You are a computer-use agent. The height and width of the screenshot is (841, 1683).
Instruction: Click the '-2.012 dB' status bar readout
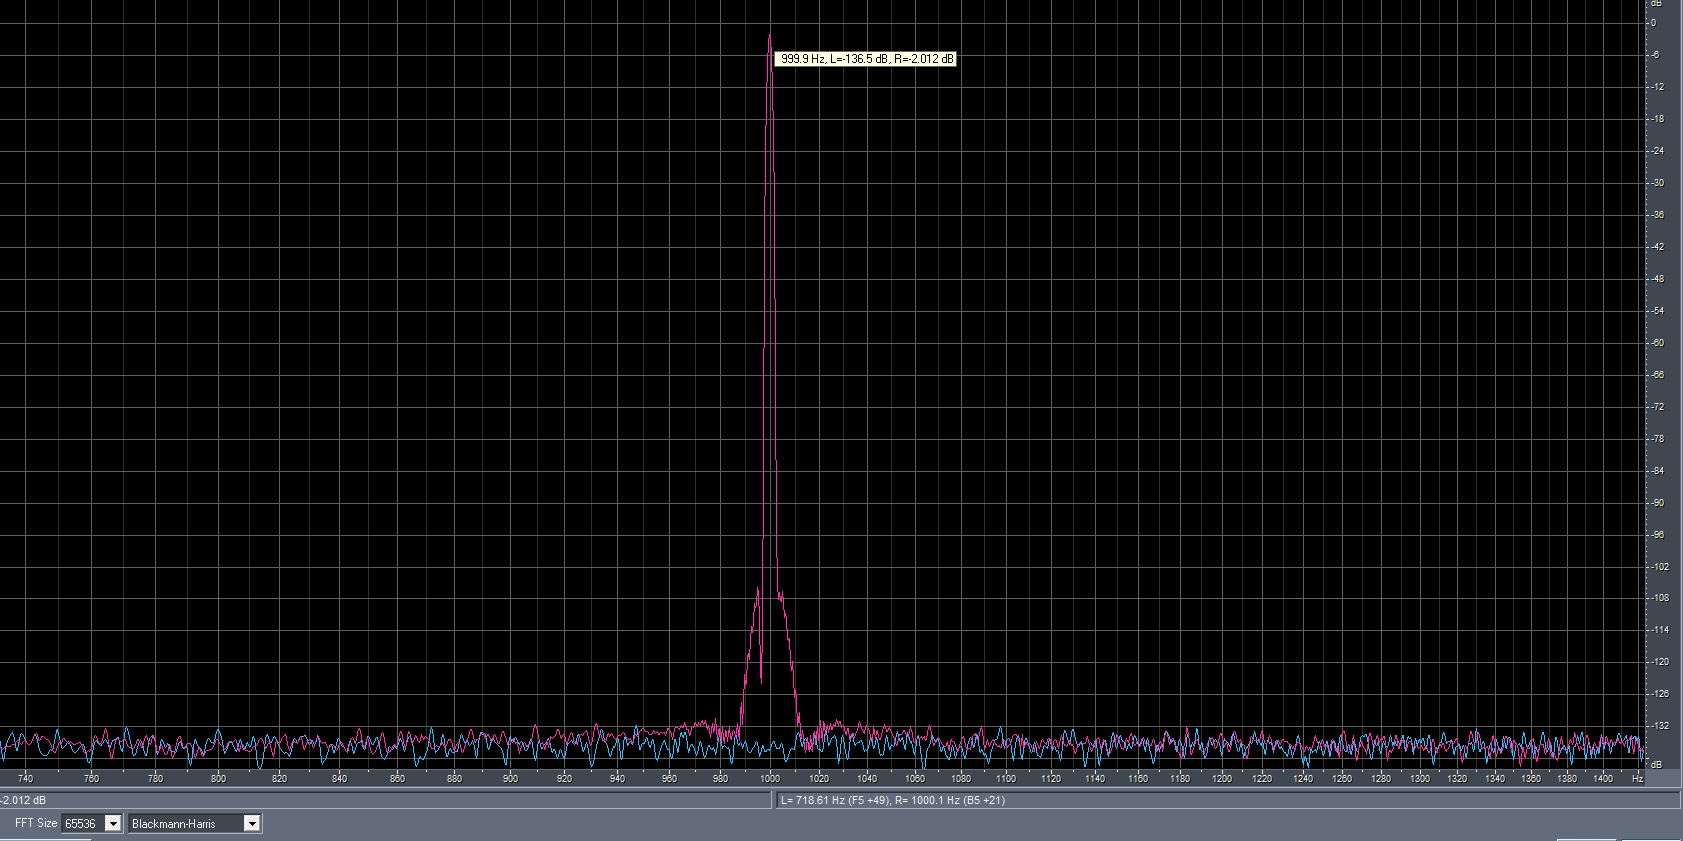click(23, 800)
